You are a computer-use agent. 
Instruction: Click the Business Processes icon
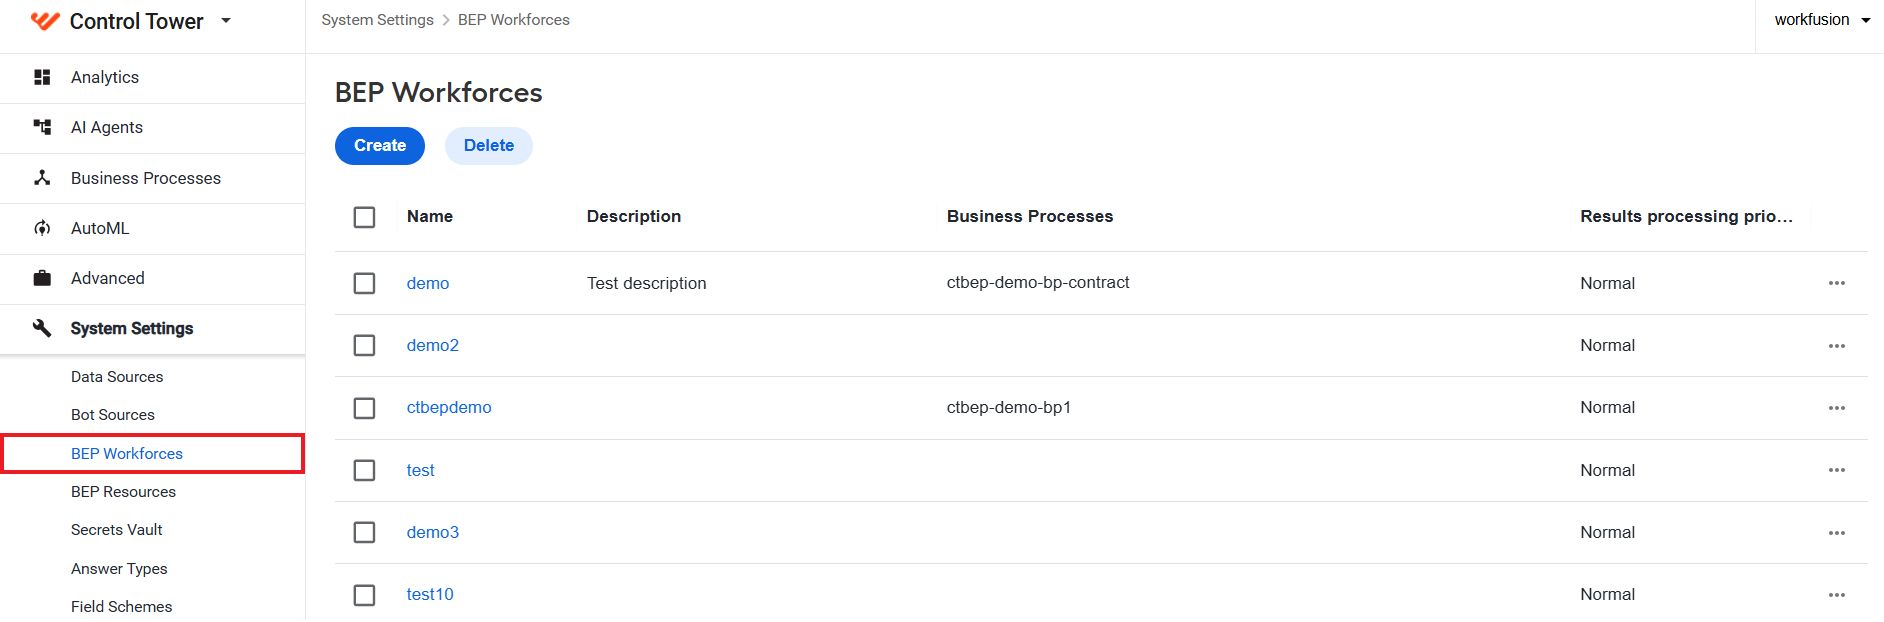42,178
